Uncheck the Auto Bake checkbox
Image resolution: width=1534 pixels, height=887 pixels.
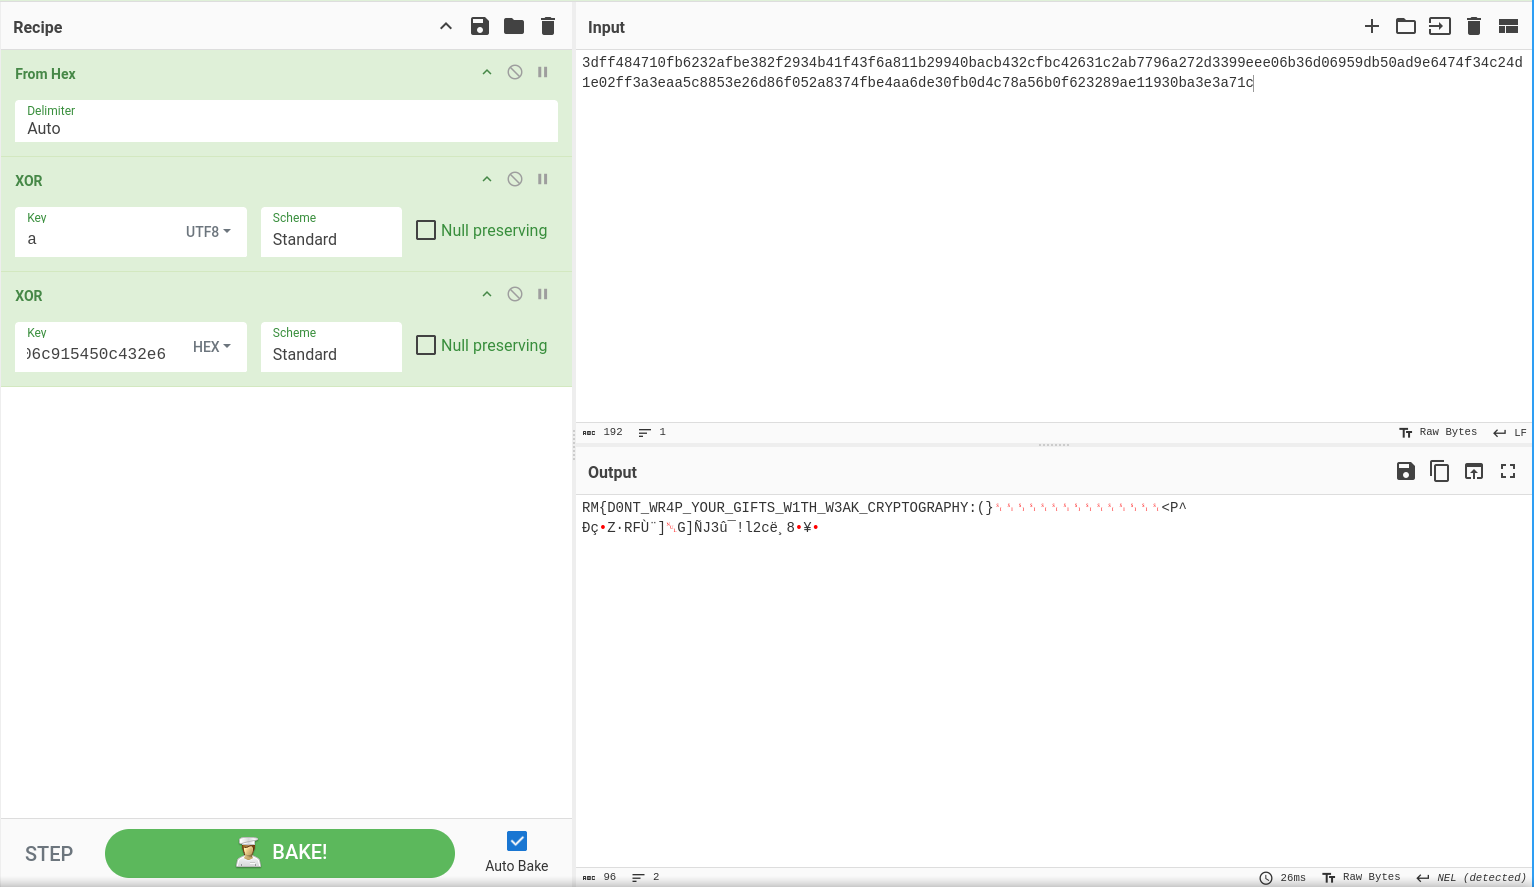[x=517, y=841]
